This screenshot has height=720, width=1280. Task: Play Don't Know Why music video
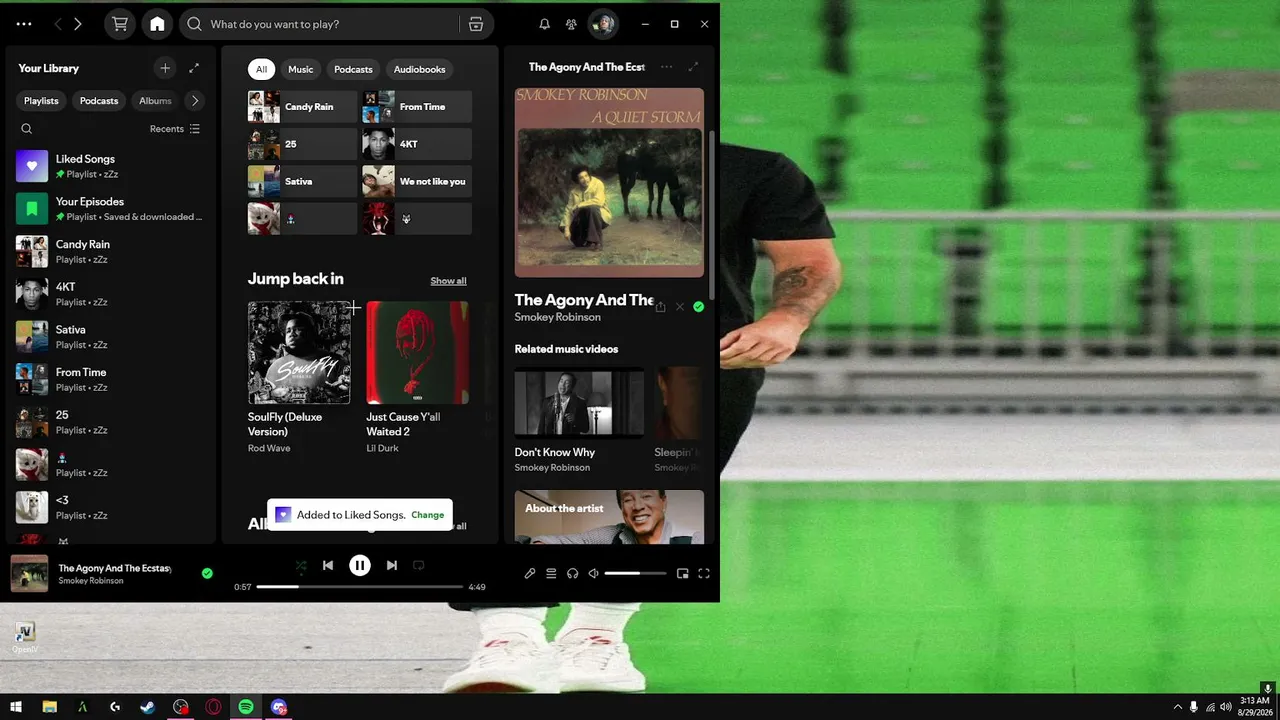[x=579, y=403]
